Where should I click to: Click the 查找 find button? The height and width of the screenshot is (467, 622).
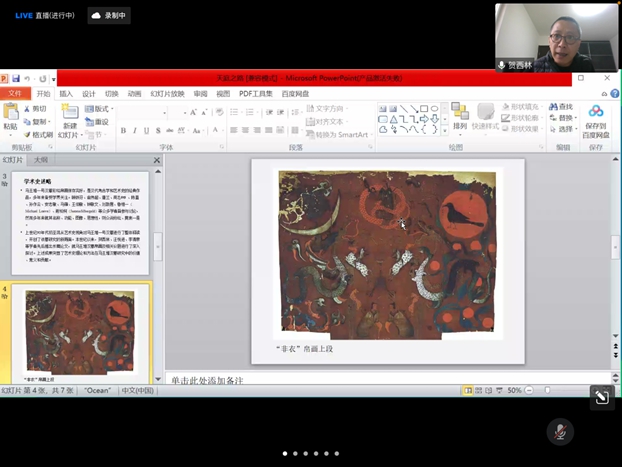pos(561,107)
